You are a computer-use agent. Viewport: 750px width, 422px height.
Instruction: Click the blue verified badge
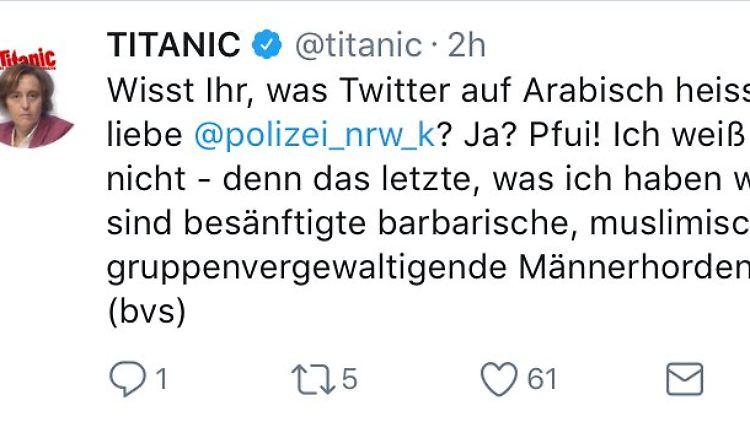(x=266, y=45)
